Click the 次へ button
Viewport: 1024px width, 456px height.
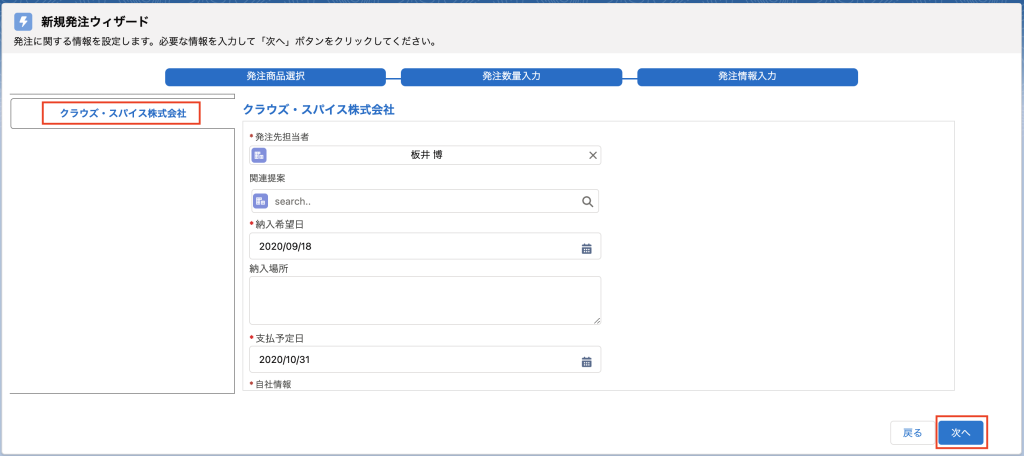coord(961,433)
